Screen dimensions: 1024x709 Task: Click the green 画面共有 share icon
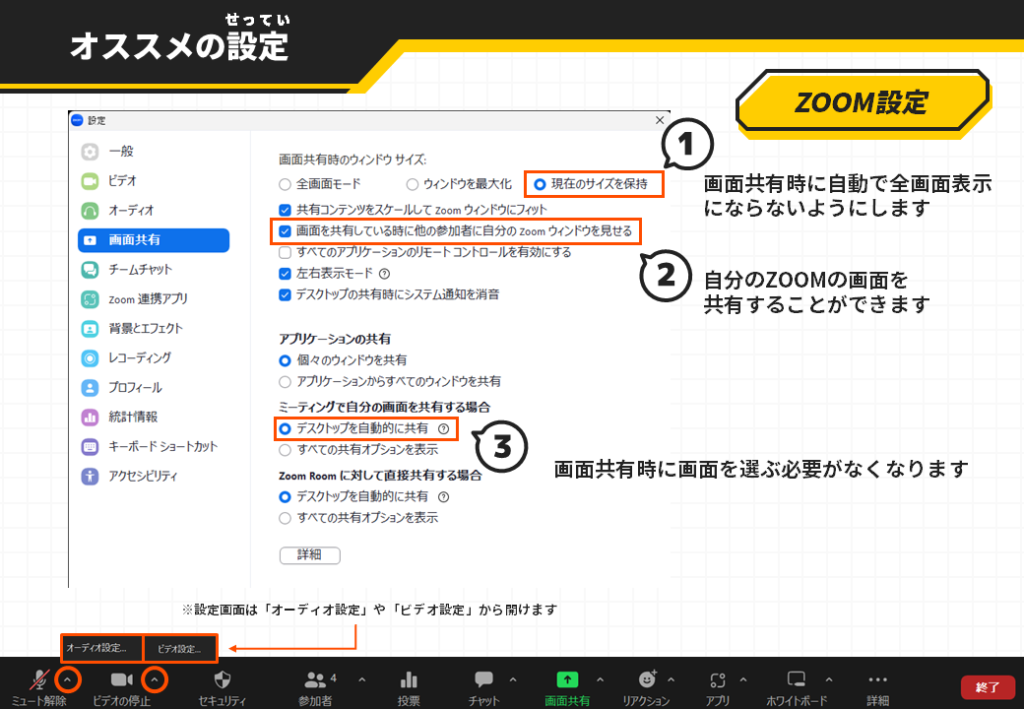567,679
